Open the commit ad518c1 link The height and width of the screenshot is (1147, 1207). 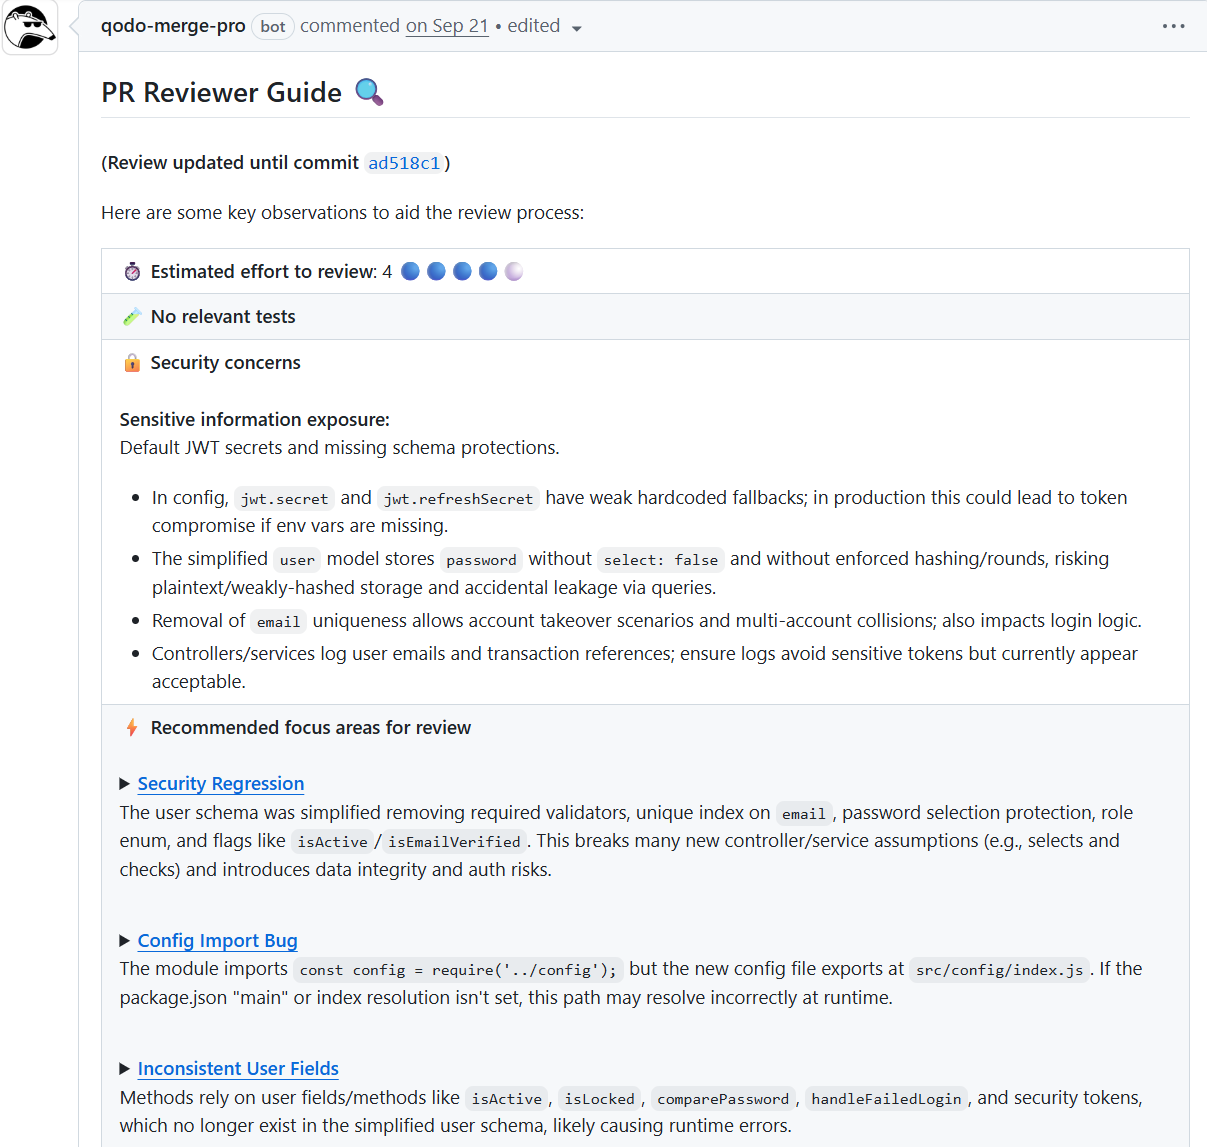pyautogui.click(x=404, y=162)
